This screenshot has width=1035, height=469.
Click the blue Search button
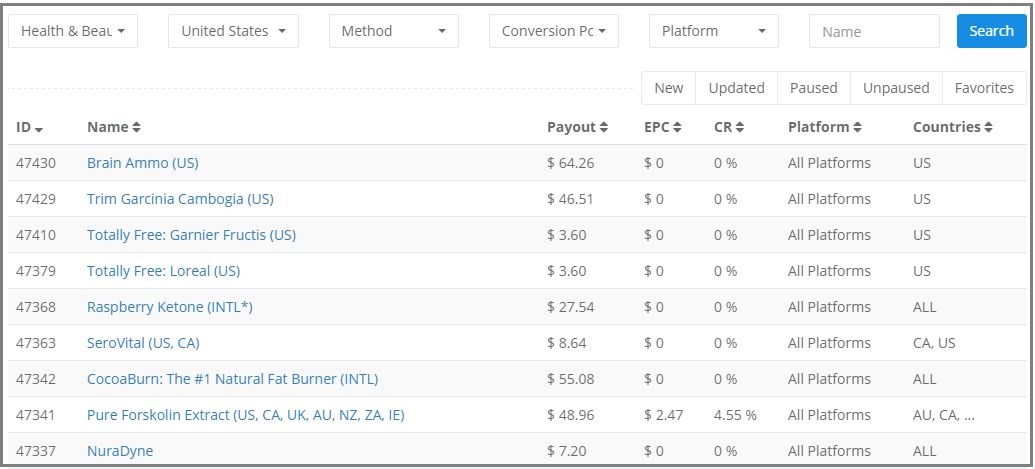coord(991,31)
